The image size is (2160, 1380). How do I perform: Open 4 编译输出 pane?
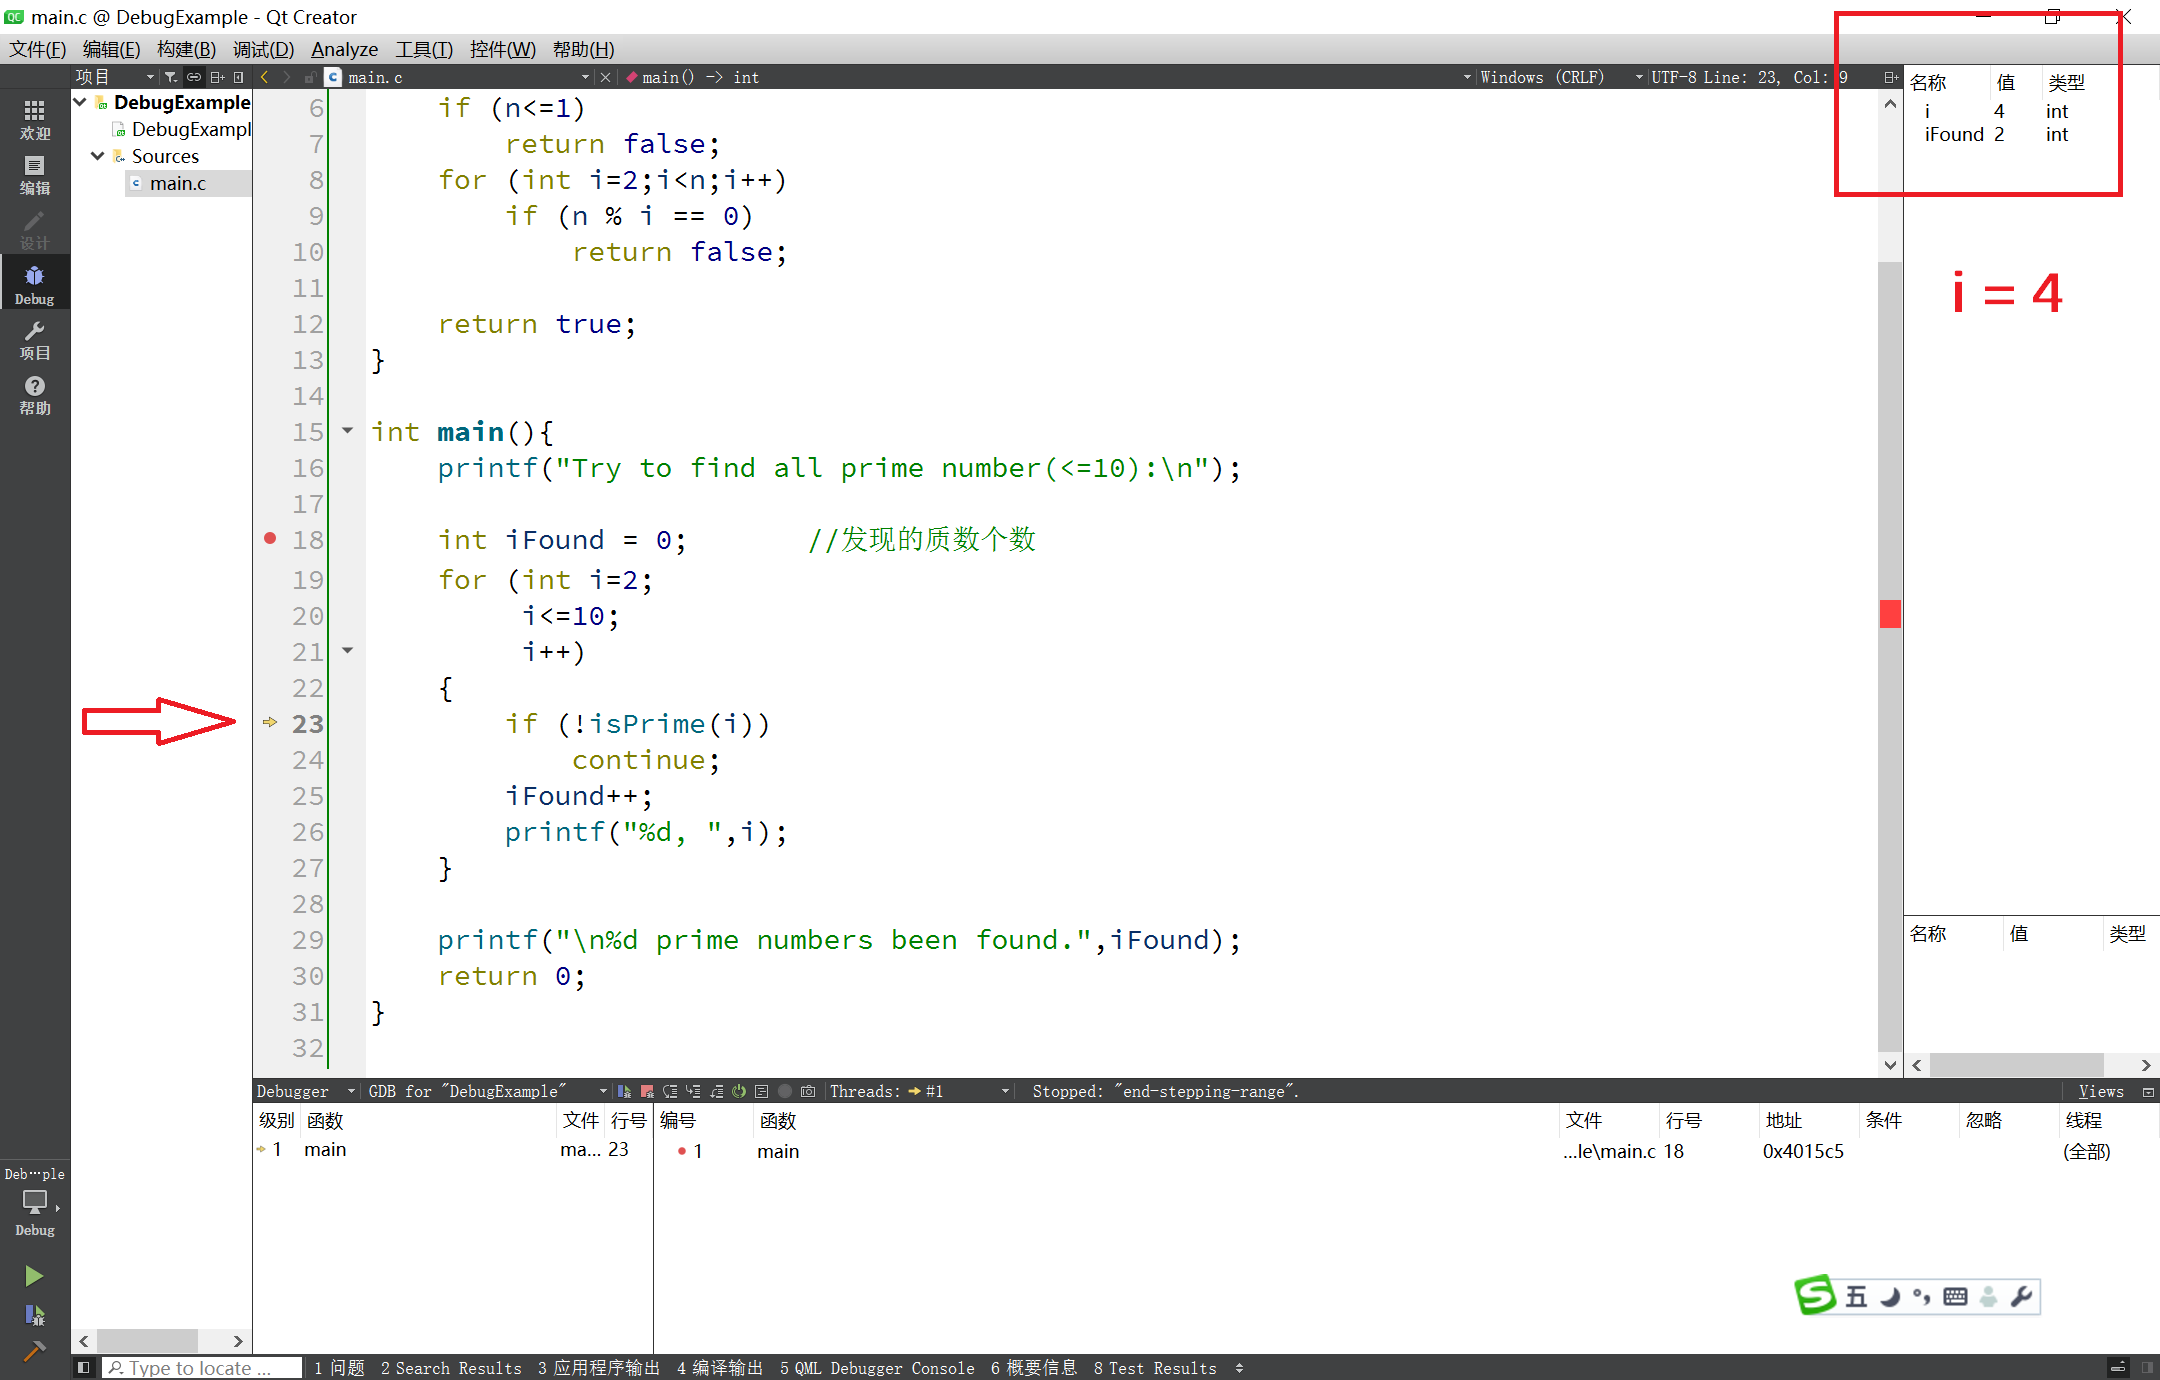click(x=719, y=1368)
